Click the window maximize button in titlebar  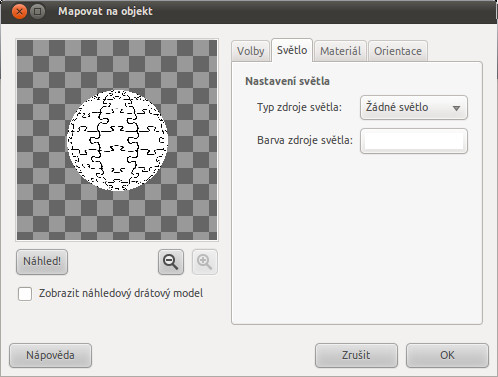point(38,12)
